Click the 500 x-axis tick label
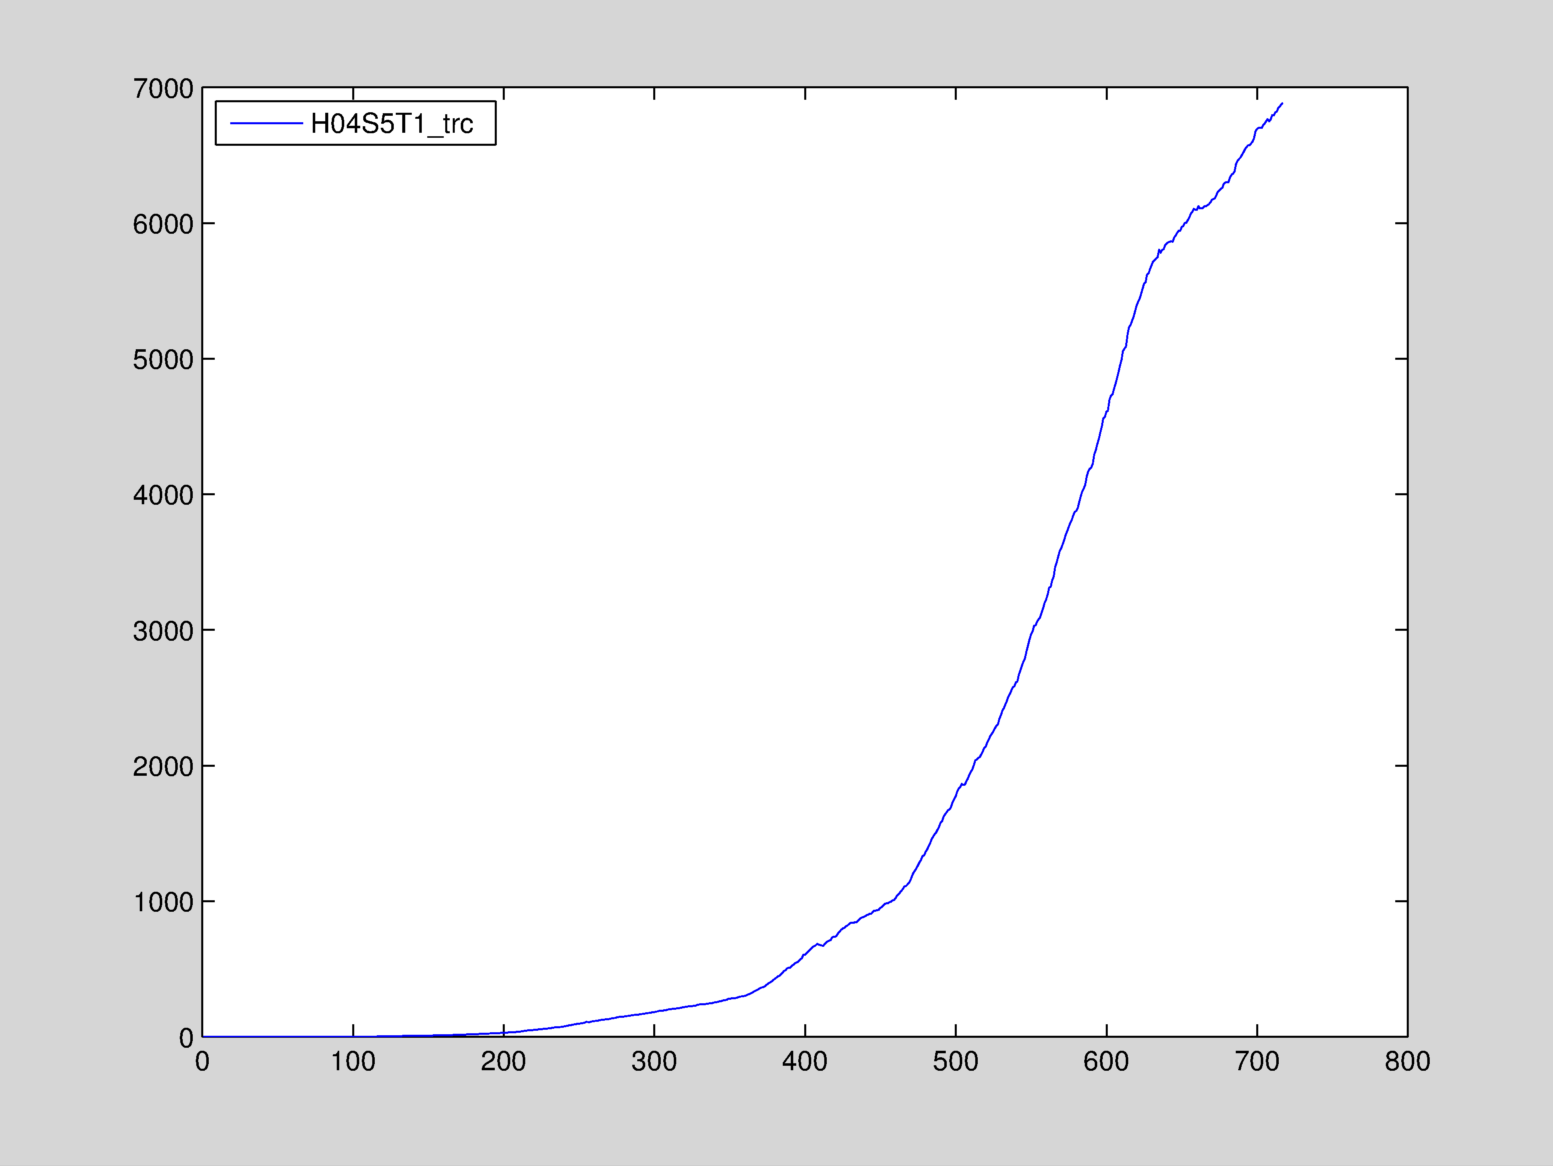Image resolution: width=1553 pixels, height=1166 pixels. coord(956,1062)
